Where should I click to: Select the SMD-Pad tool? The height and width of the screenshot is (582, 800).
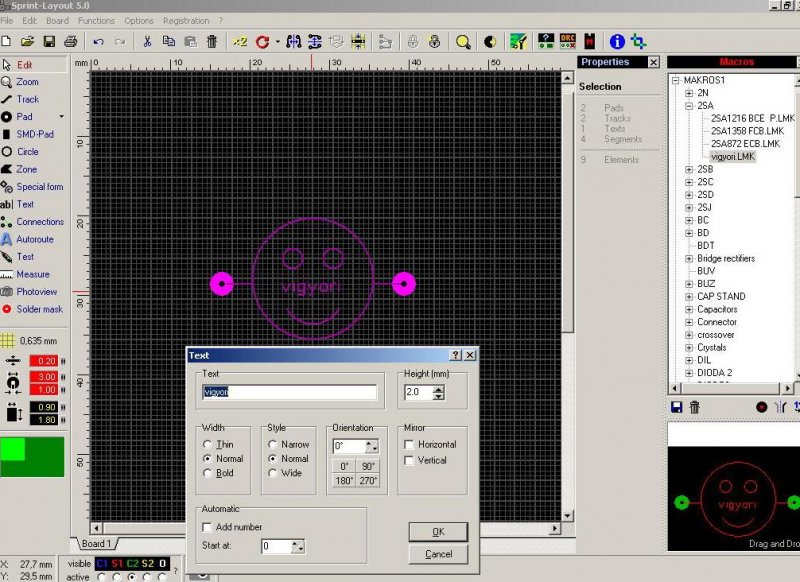pyautogui.click(x=34, y=134)
